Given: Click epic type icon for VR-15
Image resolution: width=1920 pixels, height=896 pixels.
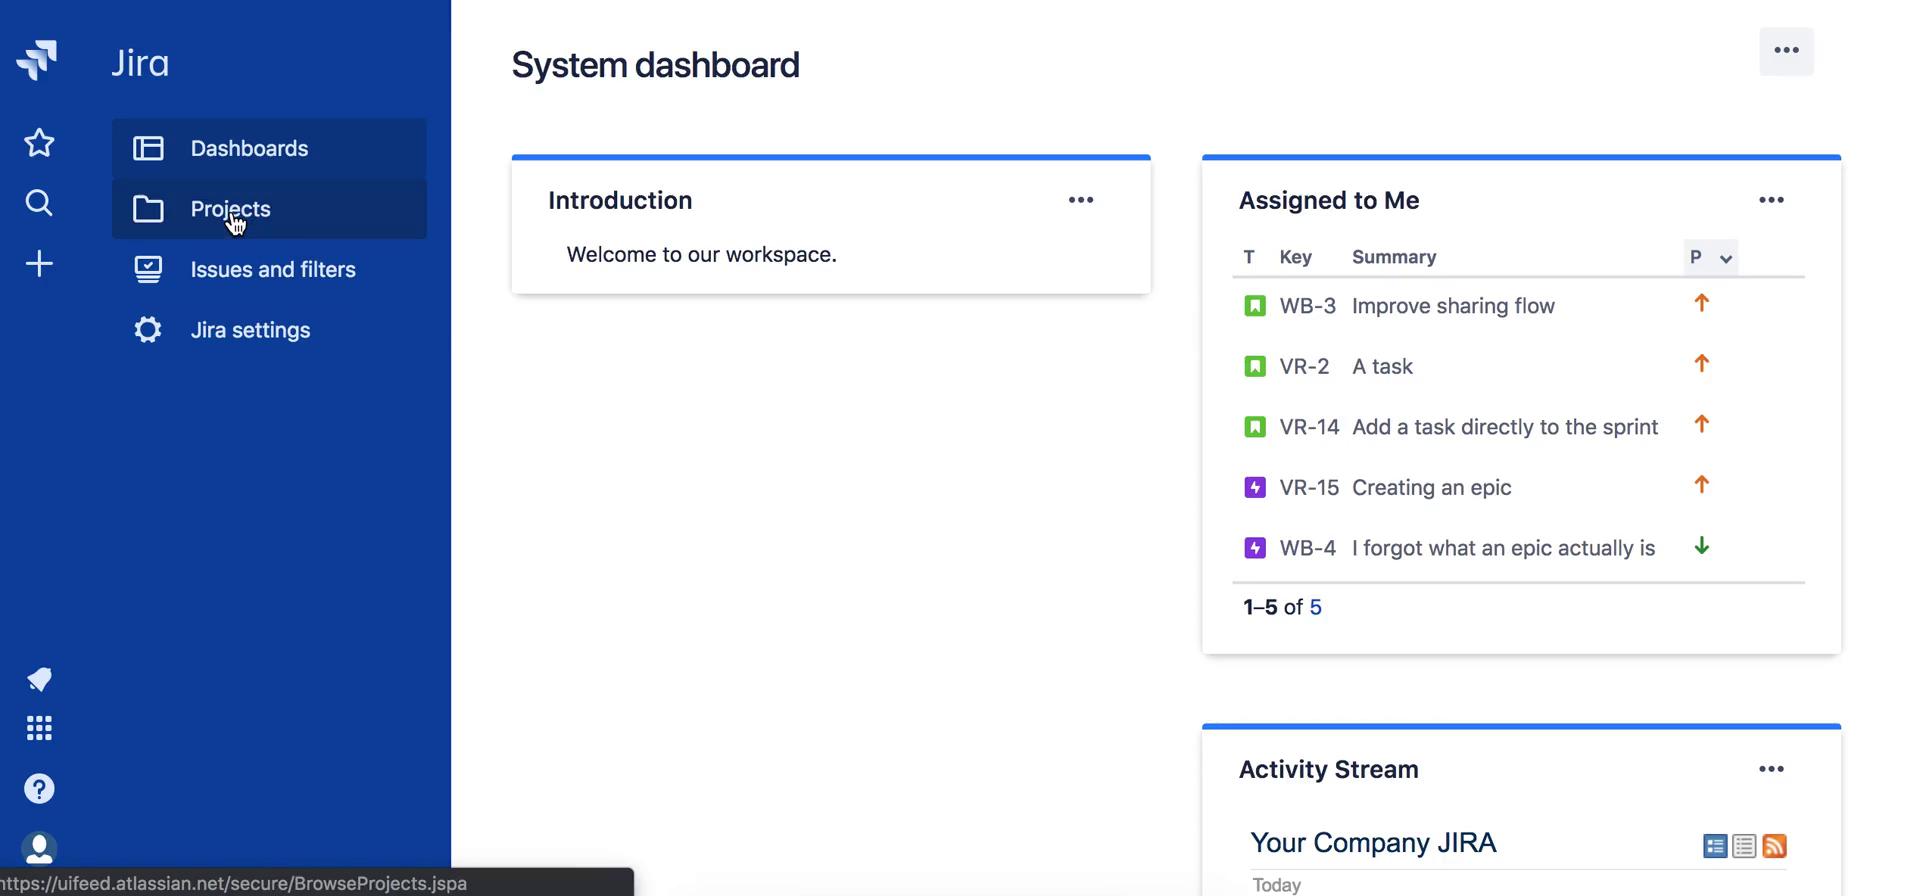Looking at the screenshot, I should click(x=1254, y=487).
